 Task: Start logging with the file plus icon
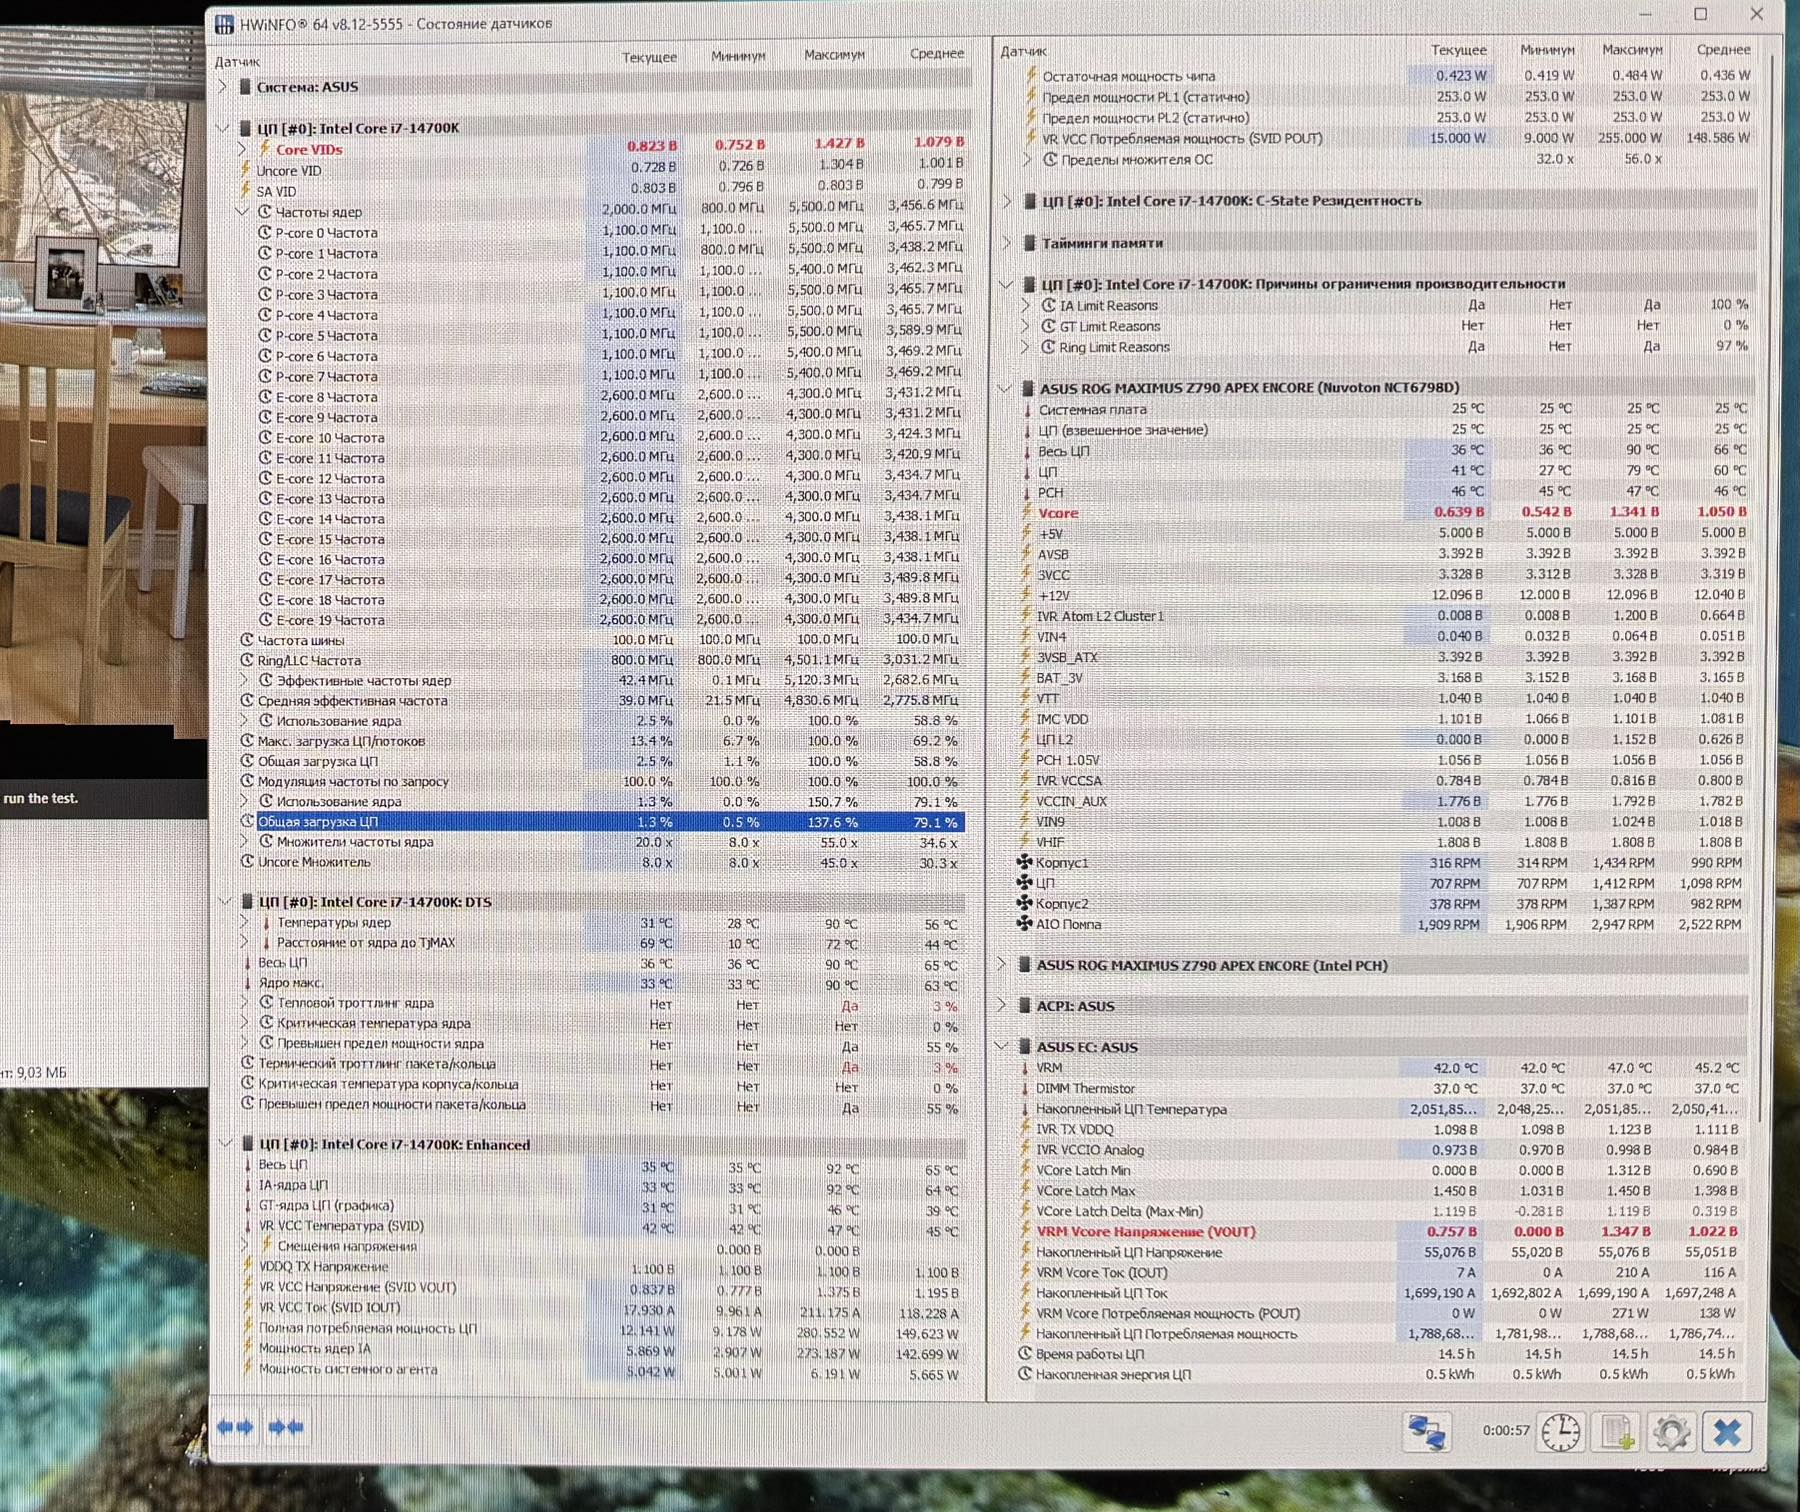(x=1616, y=1432)
